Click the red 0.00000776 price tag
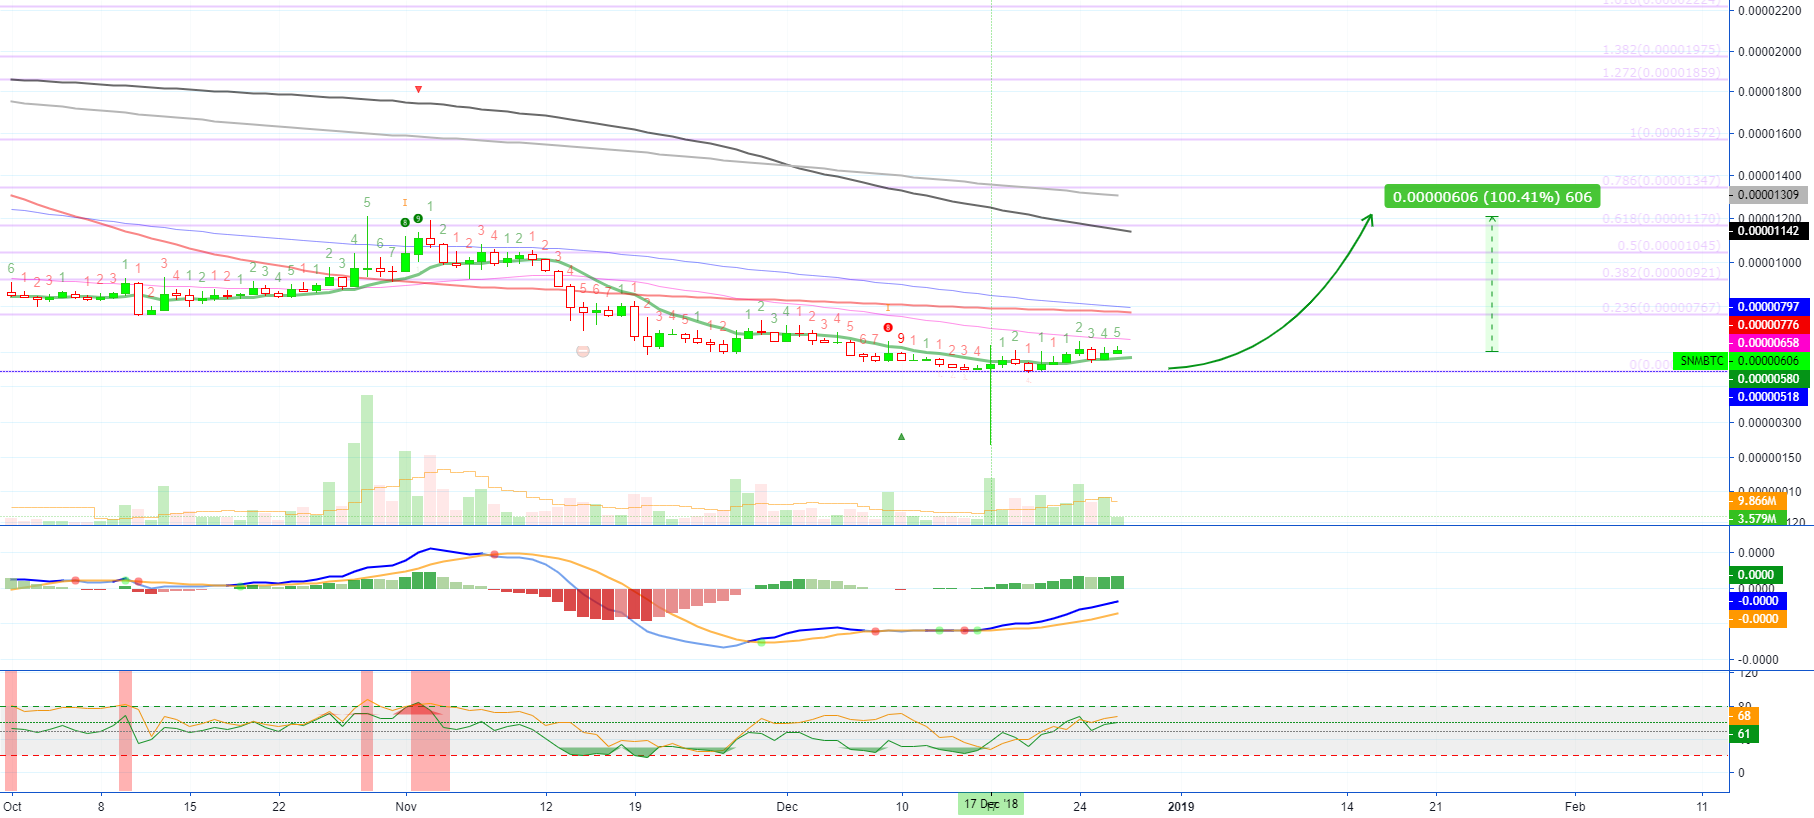 pos(1768,325)
